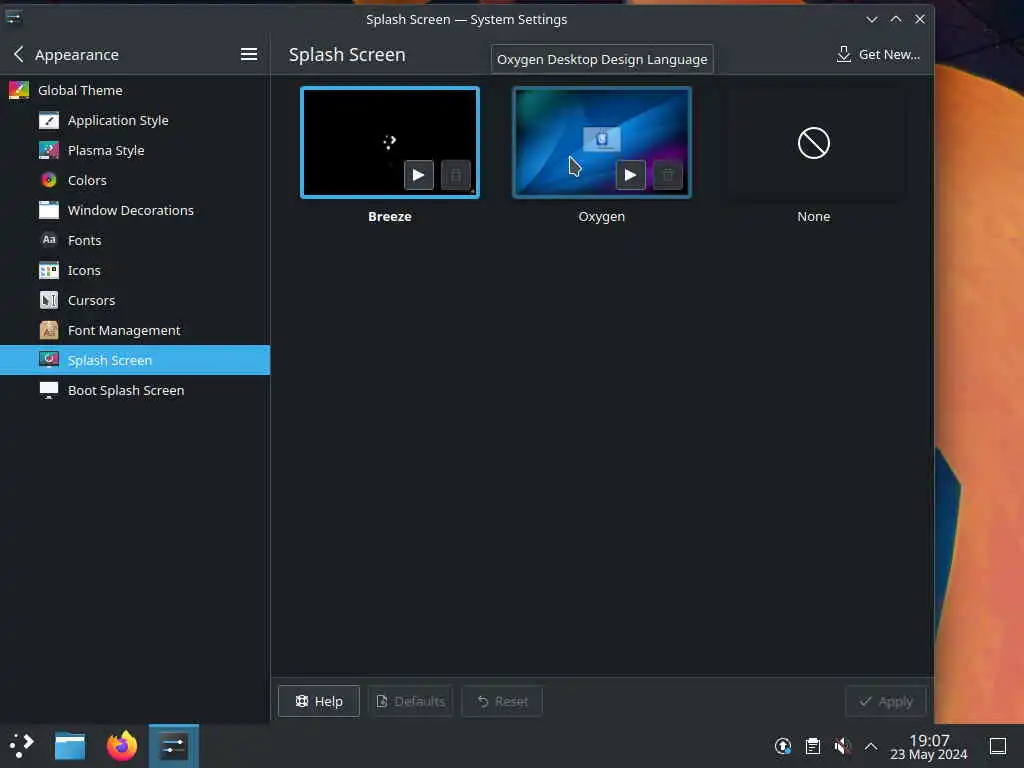Select the Oxygen splash screen thumbnail

pyautogui.click(x=601, y=142)
